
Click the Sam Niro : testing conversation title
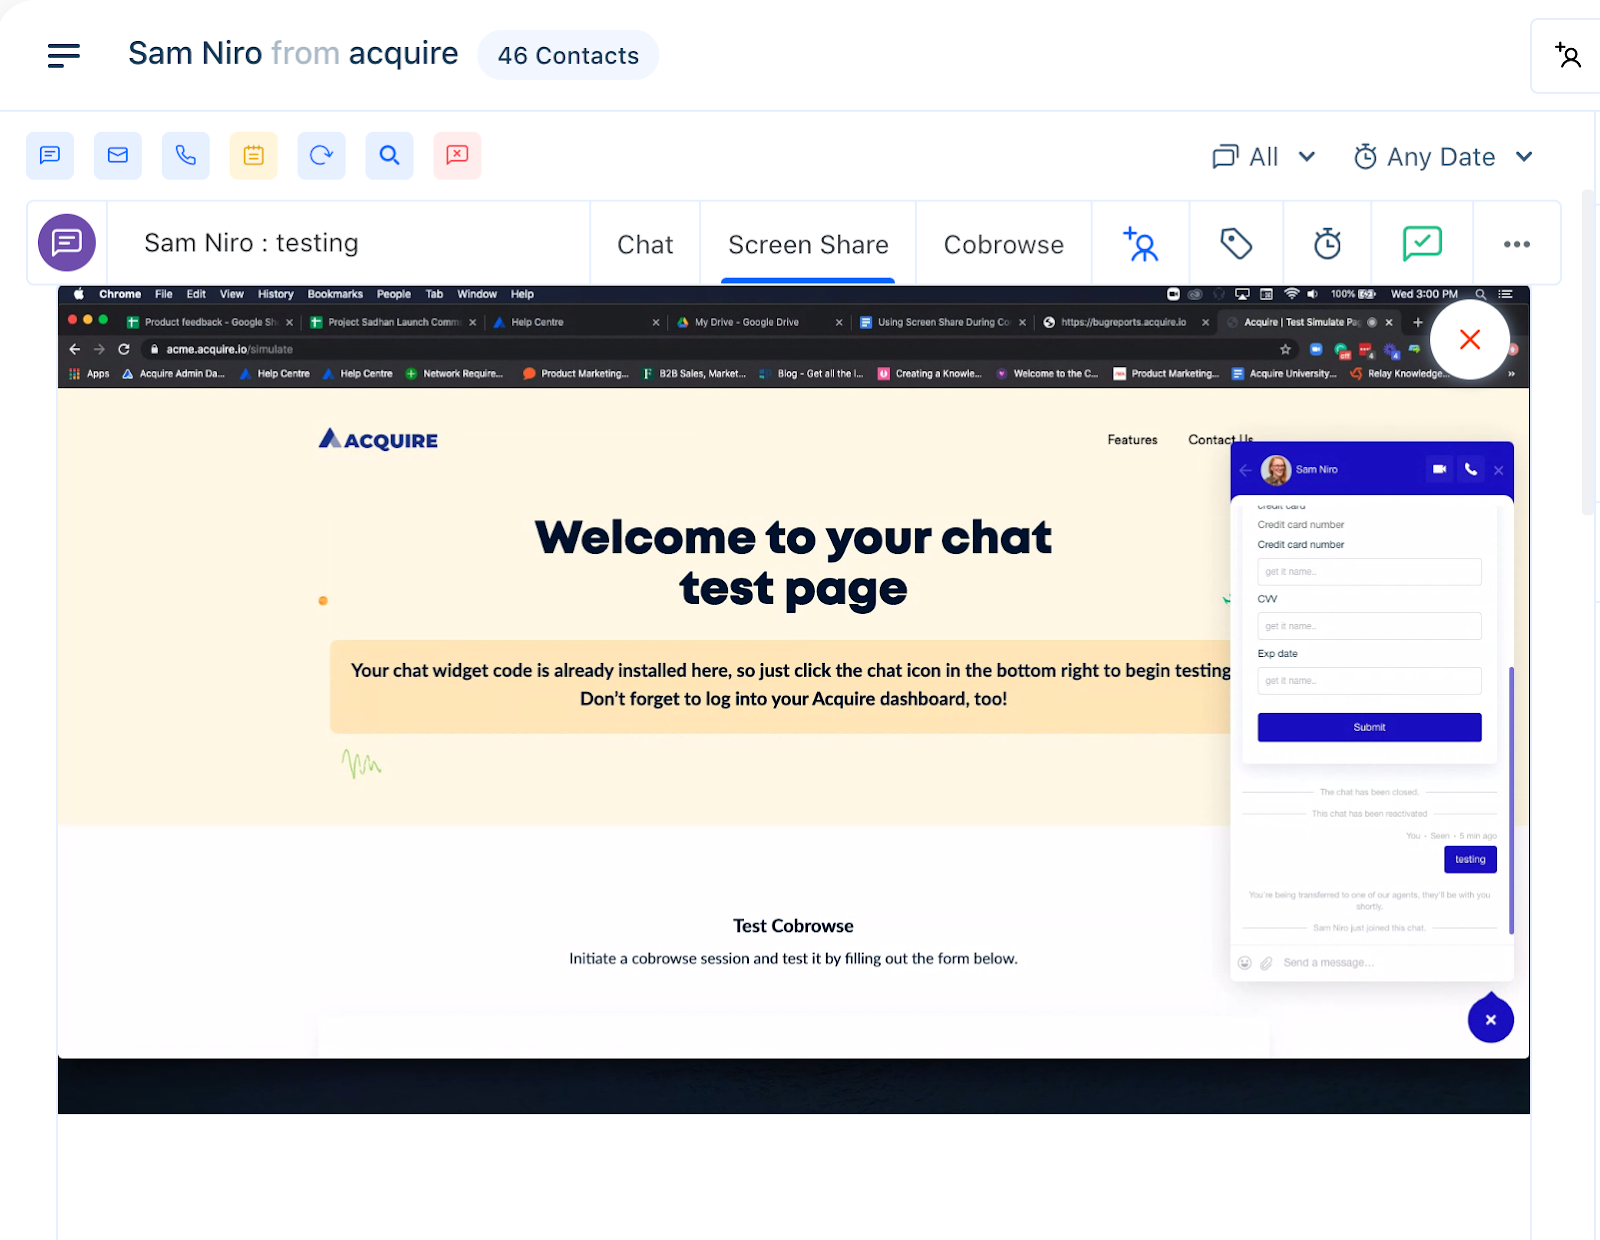[251, 243]
